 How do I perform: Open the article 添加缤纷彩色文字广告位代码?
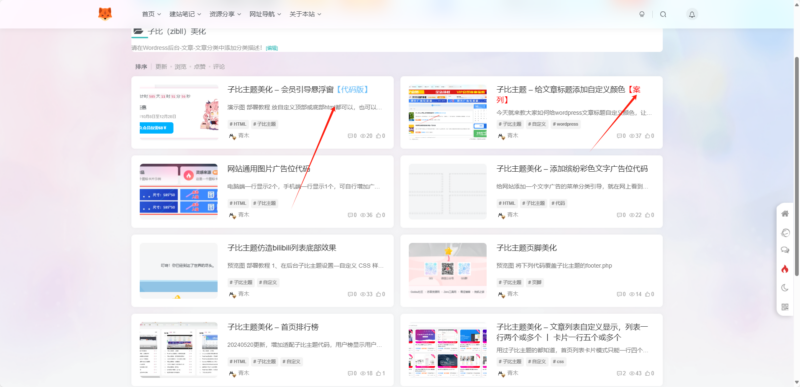(572, 169)
